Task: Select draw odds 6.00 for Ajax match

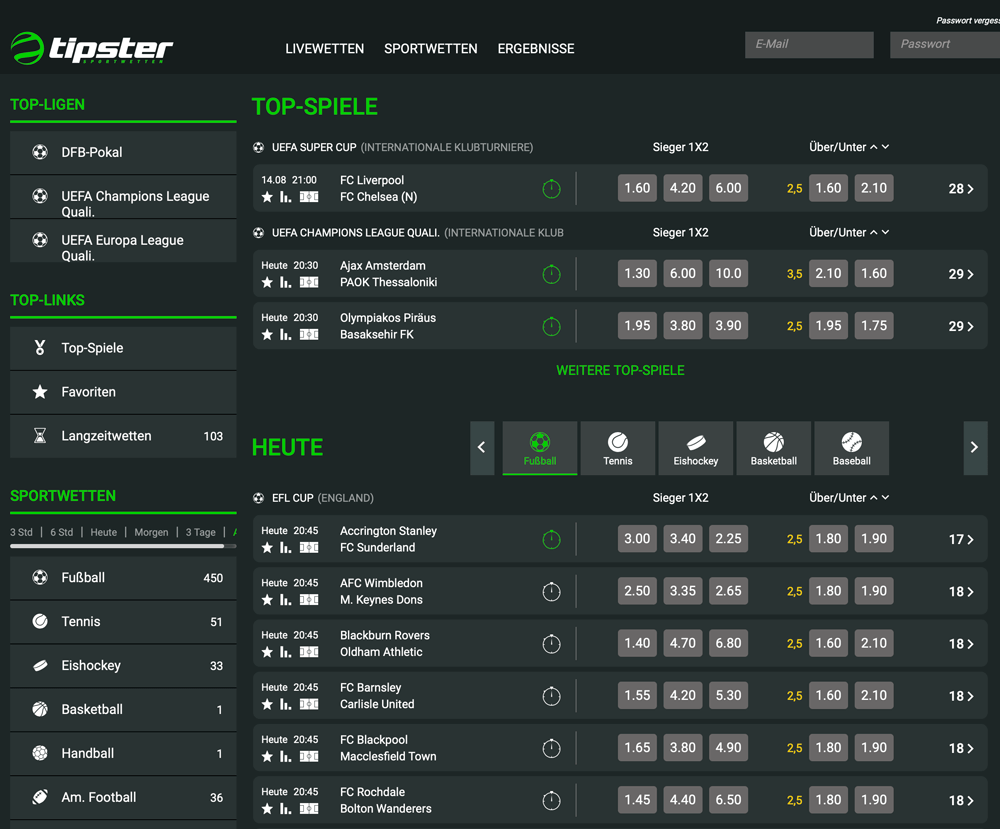Action: pyautogui.click(x=682, y=274)
